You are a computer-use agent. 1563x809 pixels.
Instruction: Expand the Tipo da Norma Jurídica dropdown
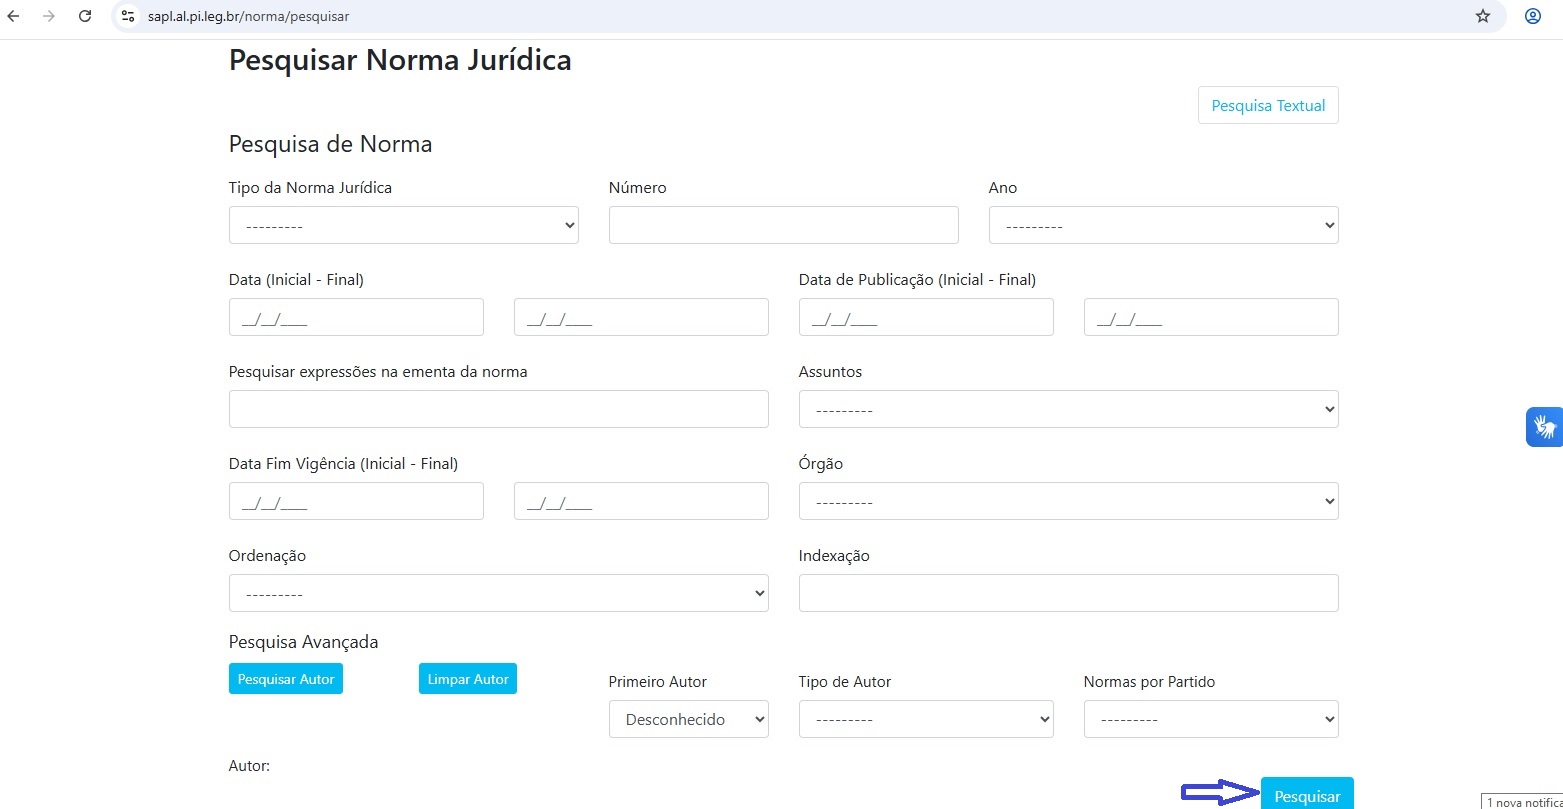[403, 225]
